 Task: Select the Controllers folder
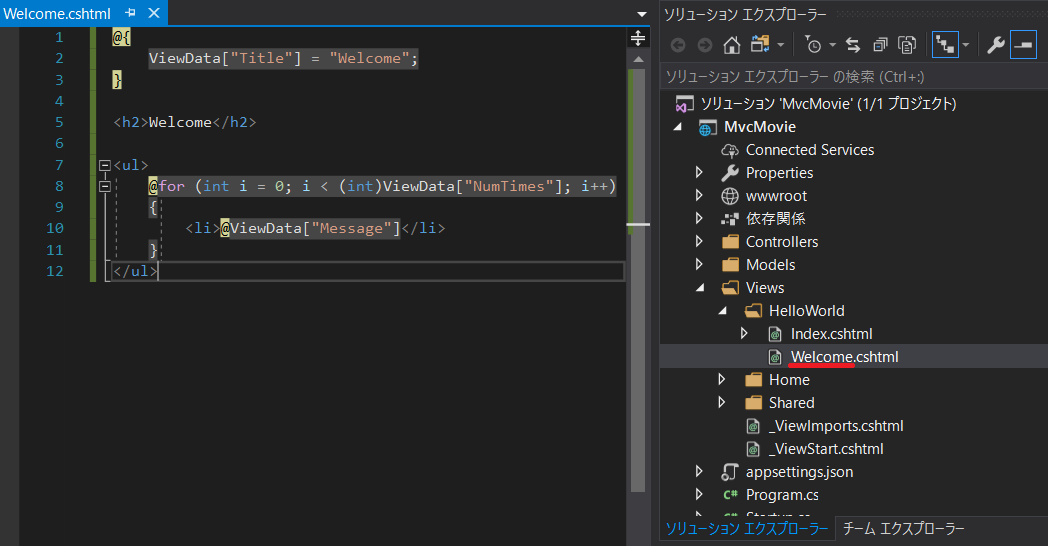(782, 242)
